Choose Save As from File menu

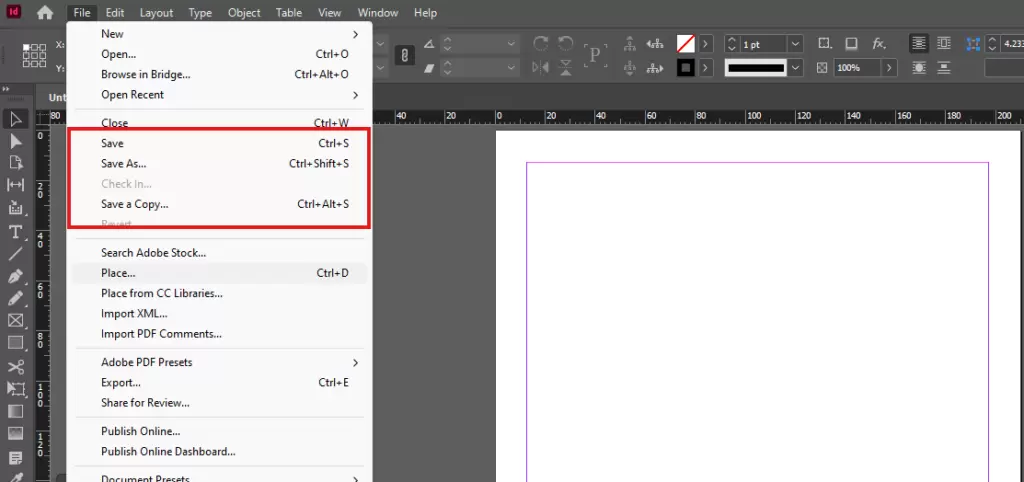pos(123,164)
